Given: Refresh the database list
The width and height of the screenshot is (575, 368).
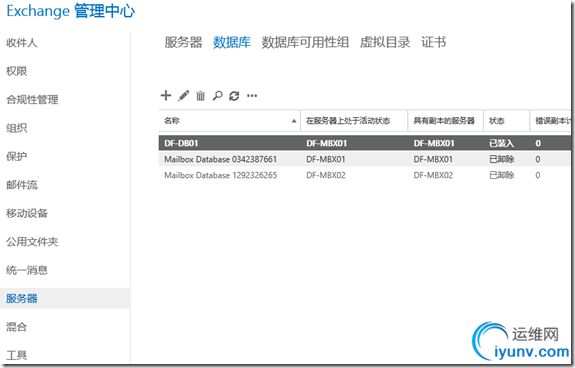Looking at the screenshot, I should coord(234,96).
